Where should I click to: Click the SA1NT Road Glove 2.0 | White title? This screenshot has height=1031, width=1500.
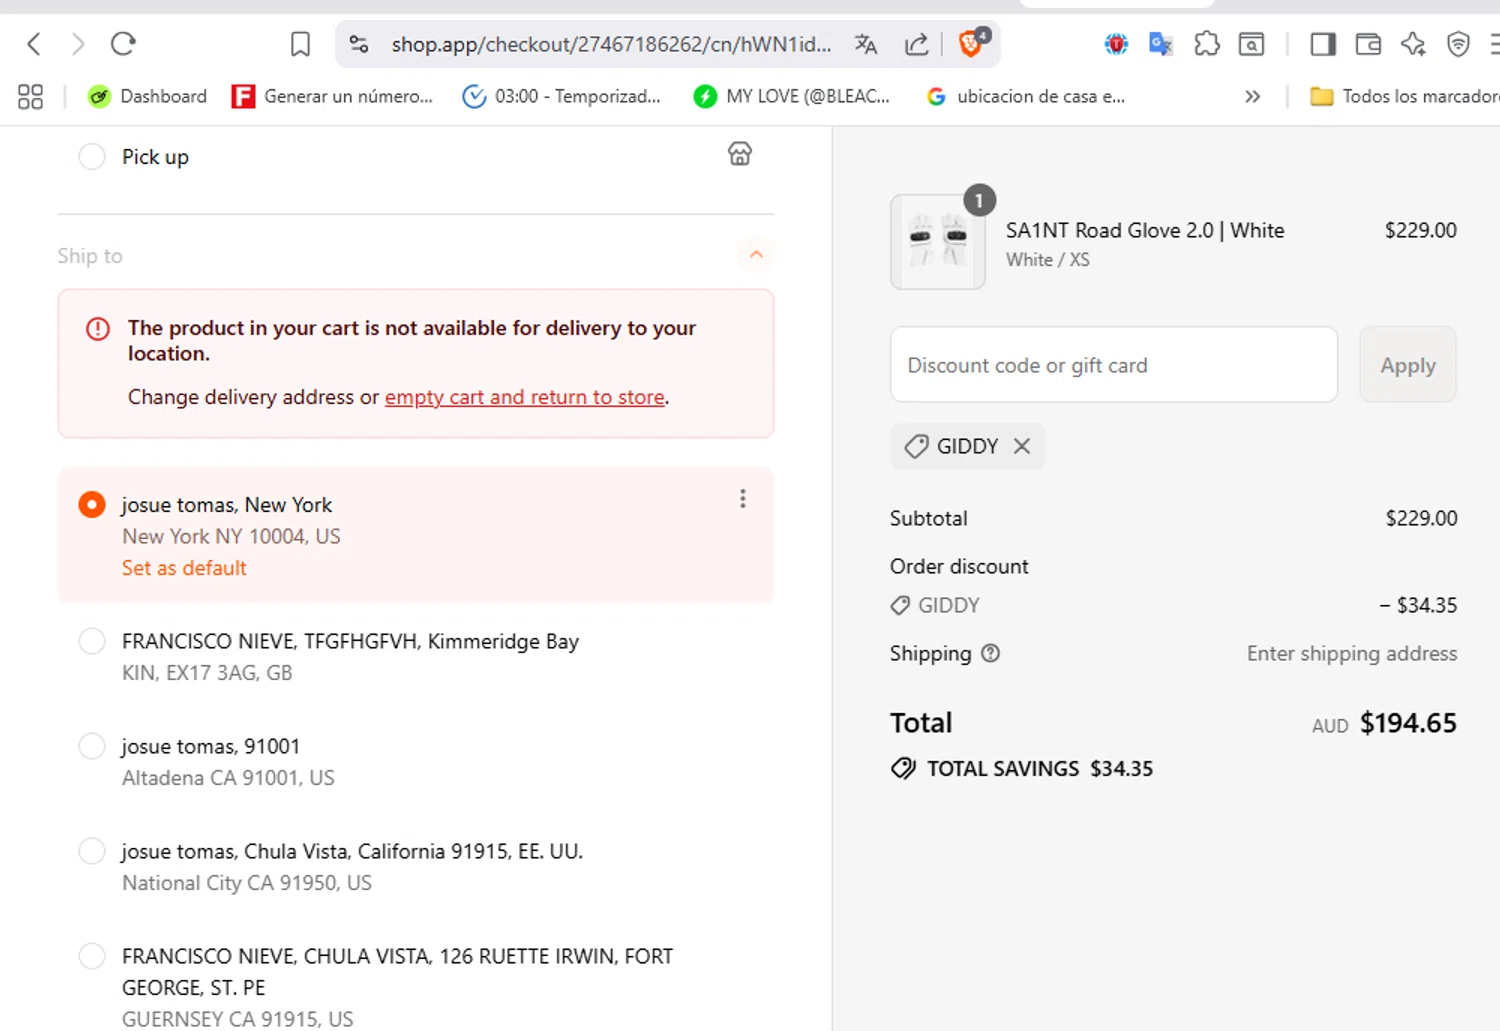[x=1145, y=230]
